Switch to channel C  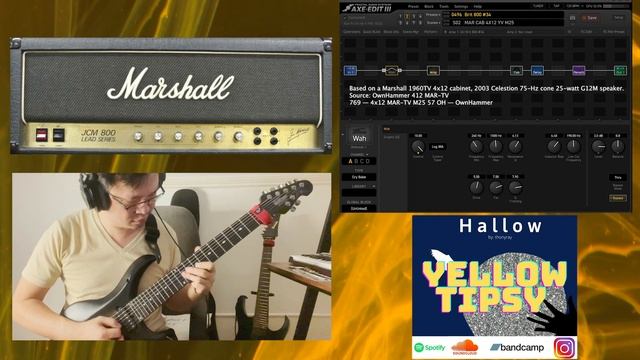(362, 161)
